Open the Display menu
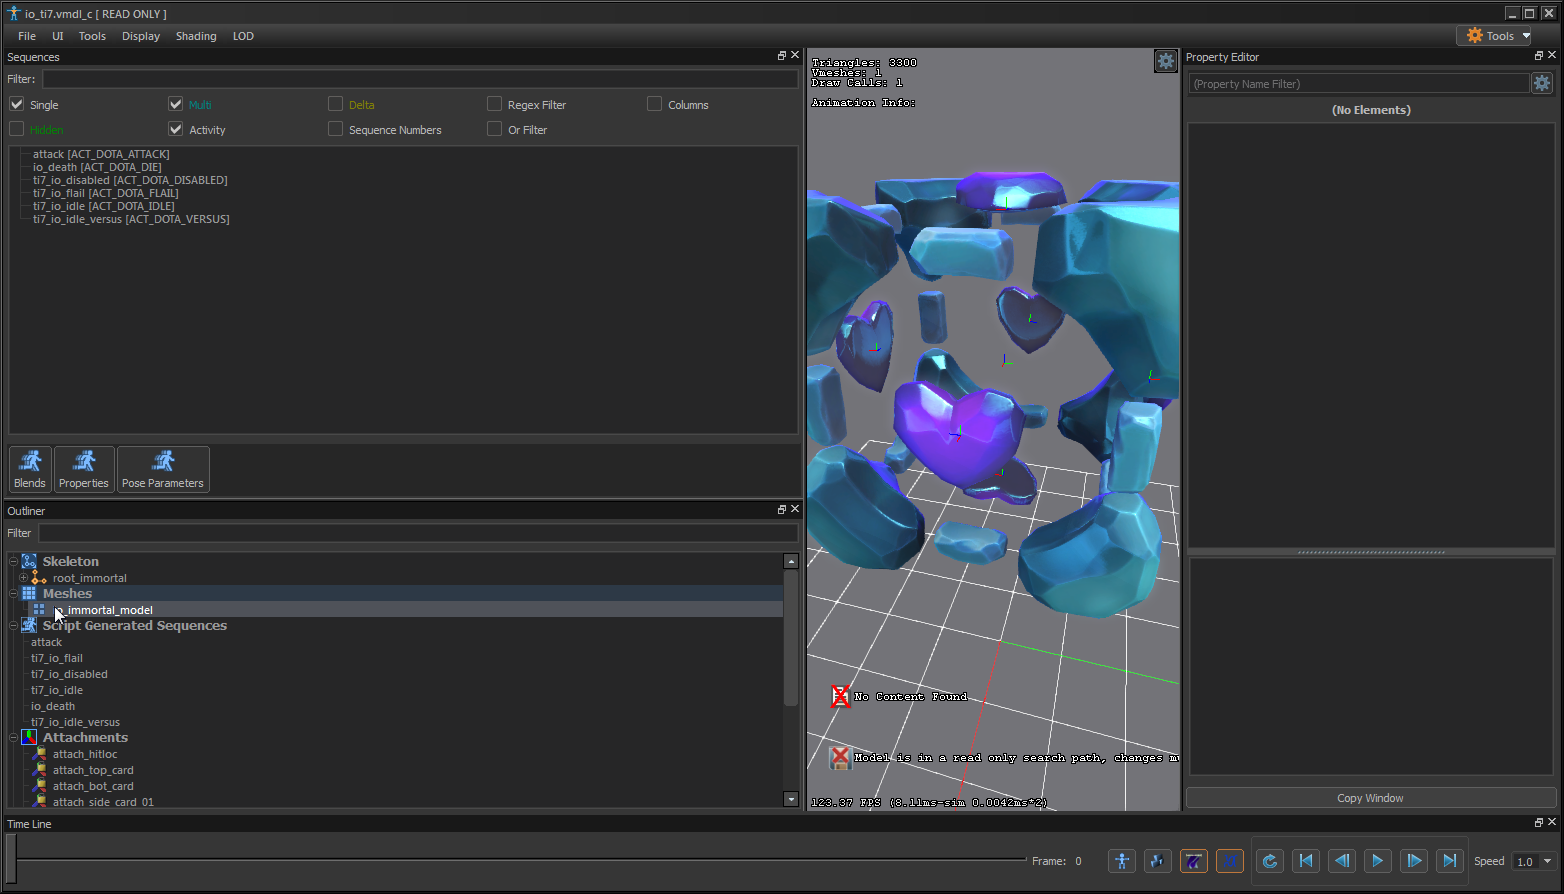 click(141, 36)
